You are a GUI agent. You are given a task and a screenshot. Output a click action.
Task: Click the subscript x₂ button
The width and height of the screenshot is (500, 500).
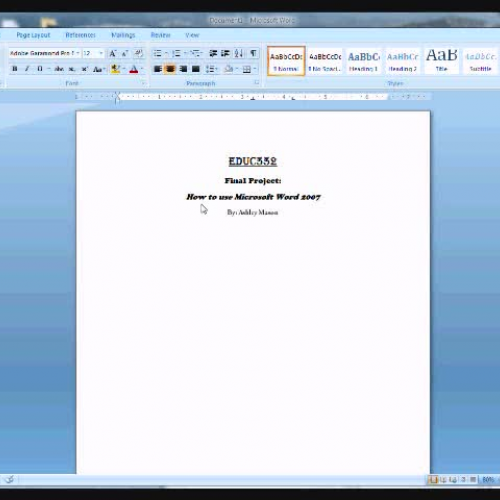(x=72, y=69)
